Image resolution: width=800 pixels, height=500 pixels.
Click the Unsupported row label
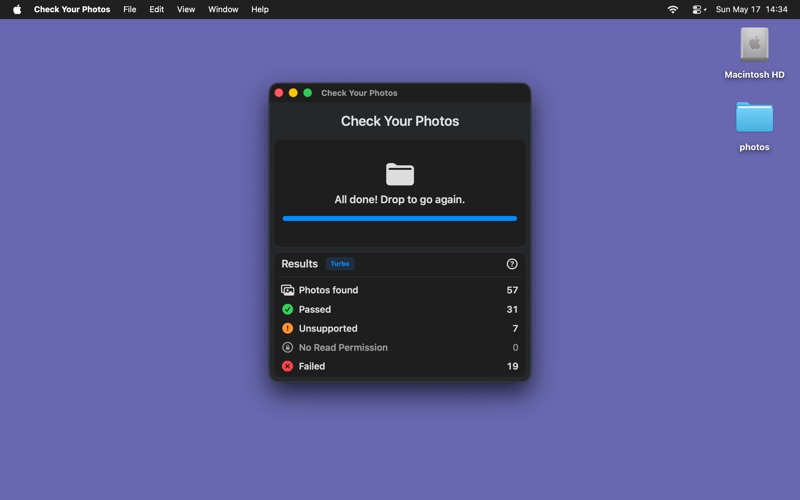(x=328, y=328)
